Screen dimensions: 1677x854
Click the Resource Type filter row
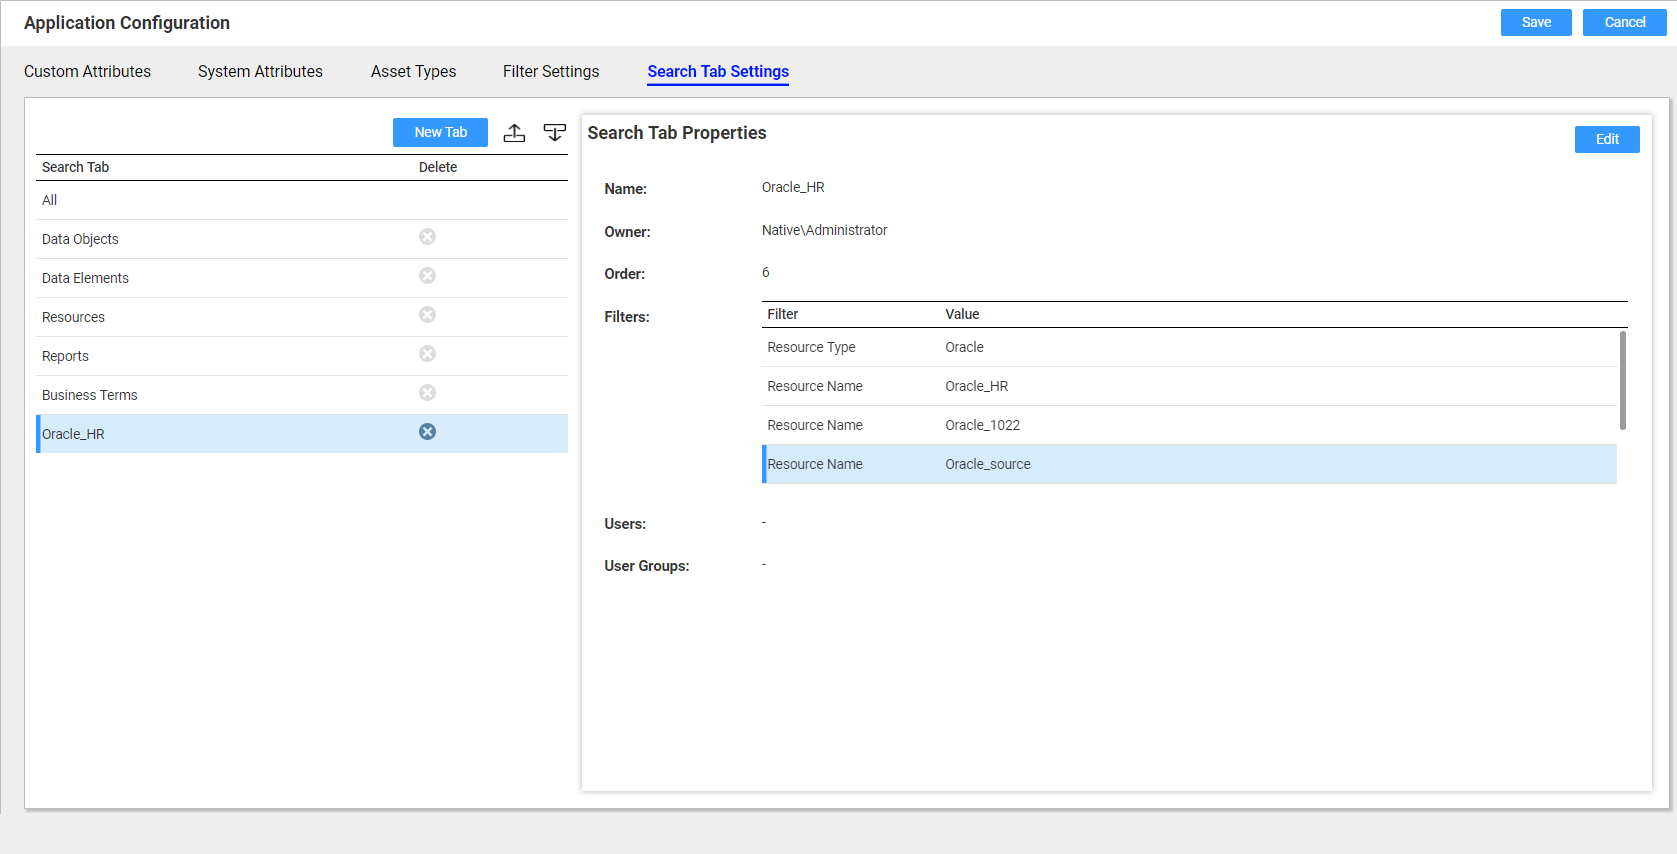1189,347
